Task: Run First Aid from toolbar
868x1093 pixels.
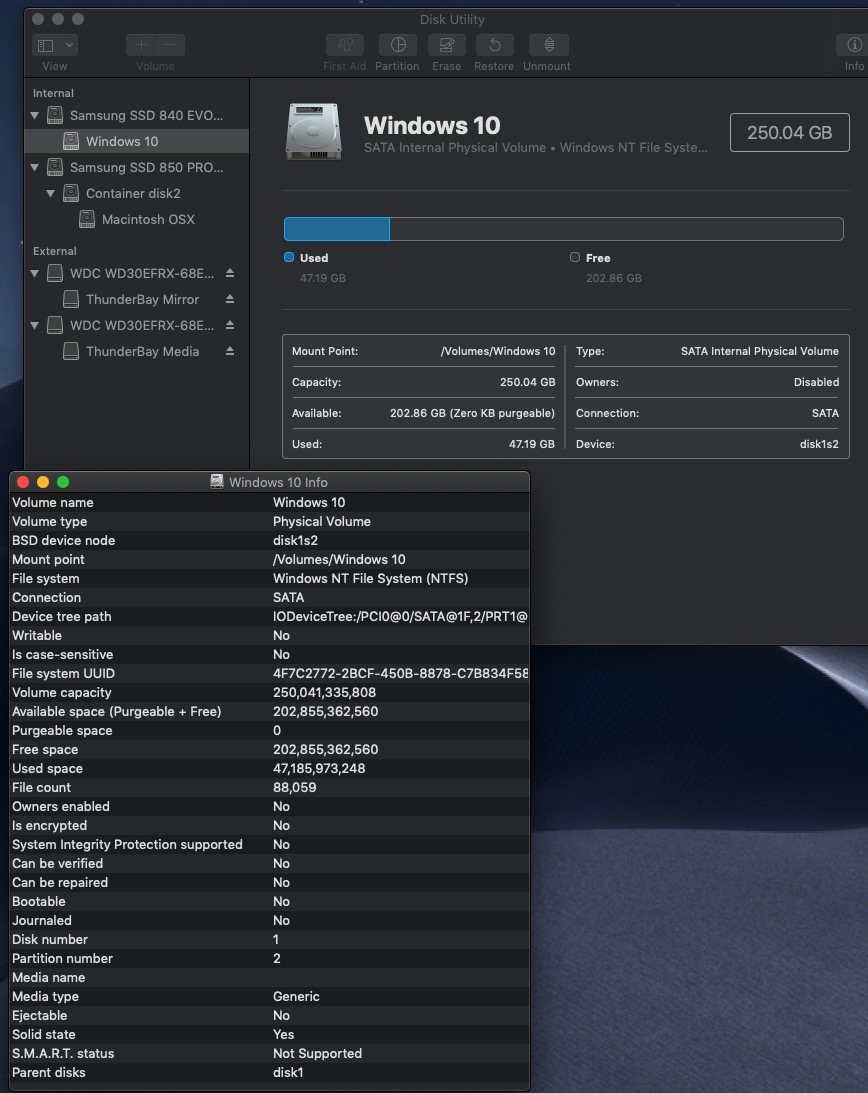Action: point(344,45)
